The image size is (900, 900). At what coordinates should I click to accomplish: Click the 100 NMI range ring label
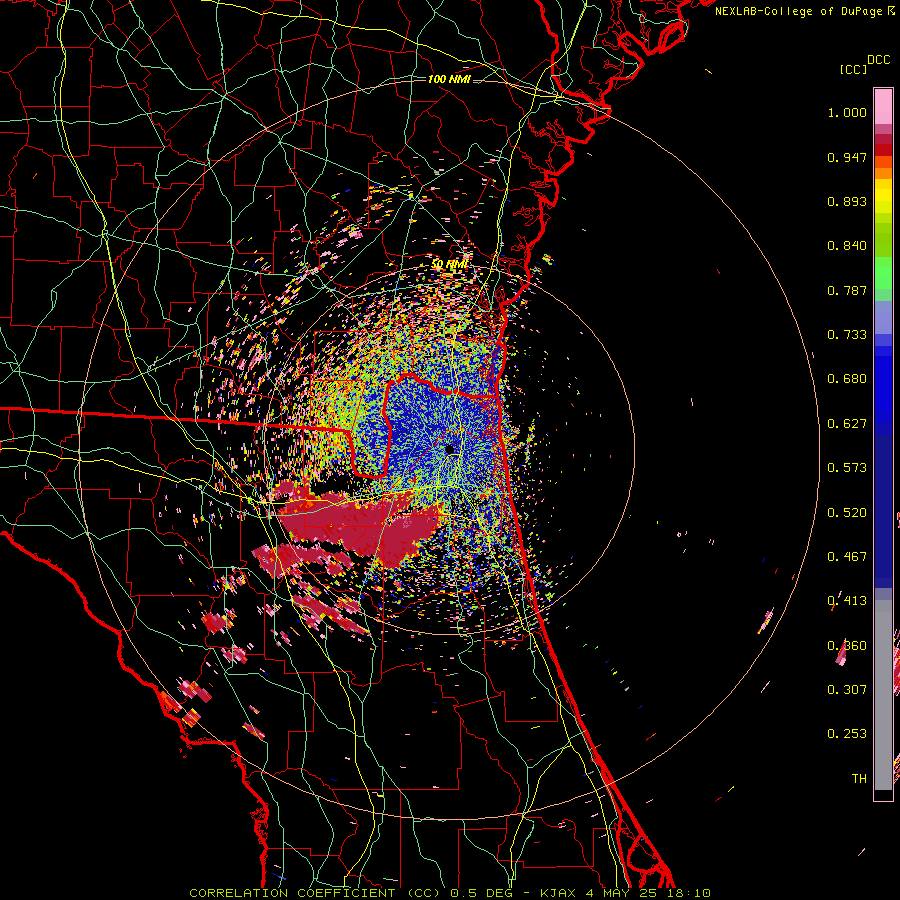coord(449,79)
